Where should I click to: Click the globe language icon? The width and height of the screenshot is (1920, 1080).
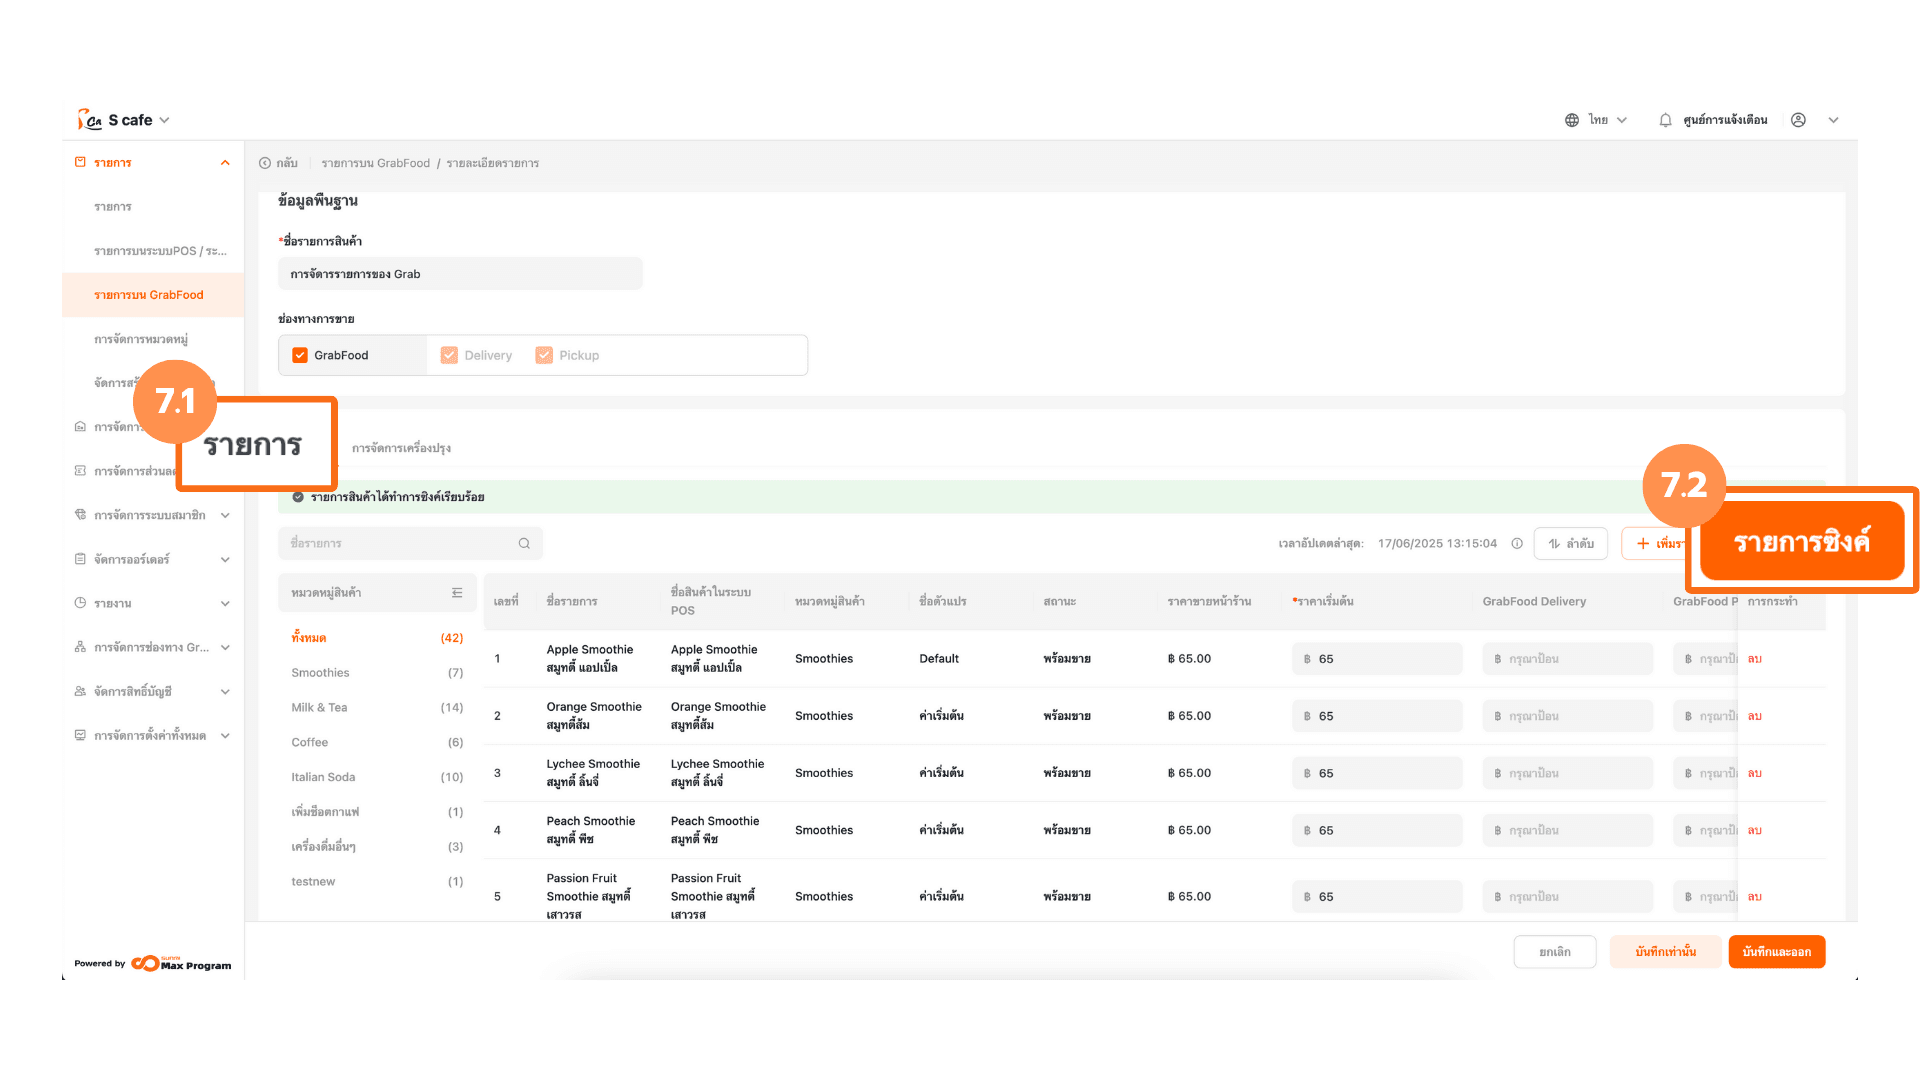pyautogui.click(x=1572, y=120)
